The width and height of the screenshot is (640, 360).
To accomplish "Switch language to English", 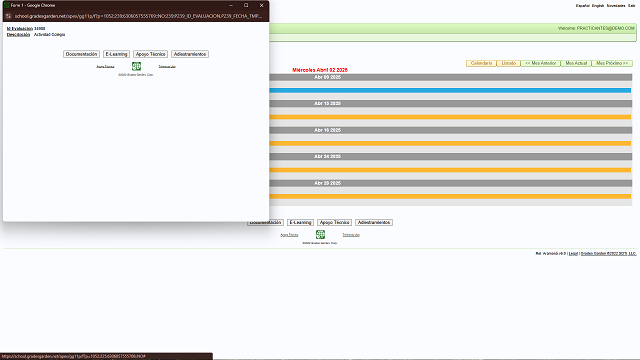I will 598,6.
